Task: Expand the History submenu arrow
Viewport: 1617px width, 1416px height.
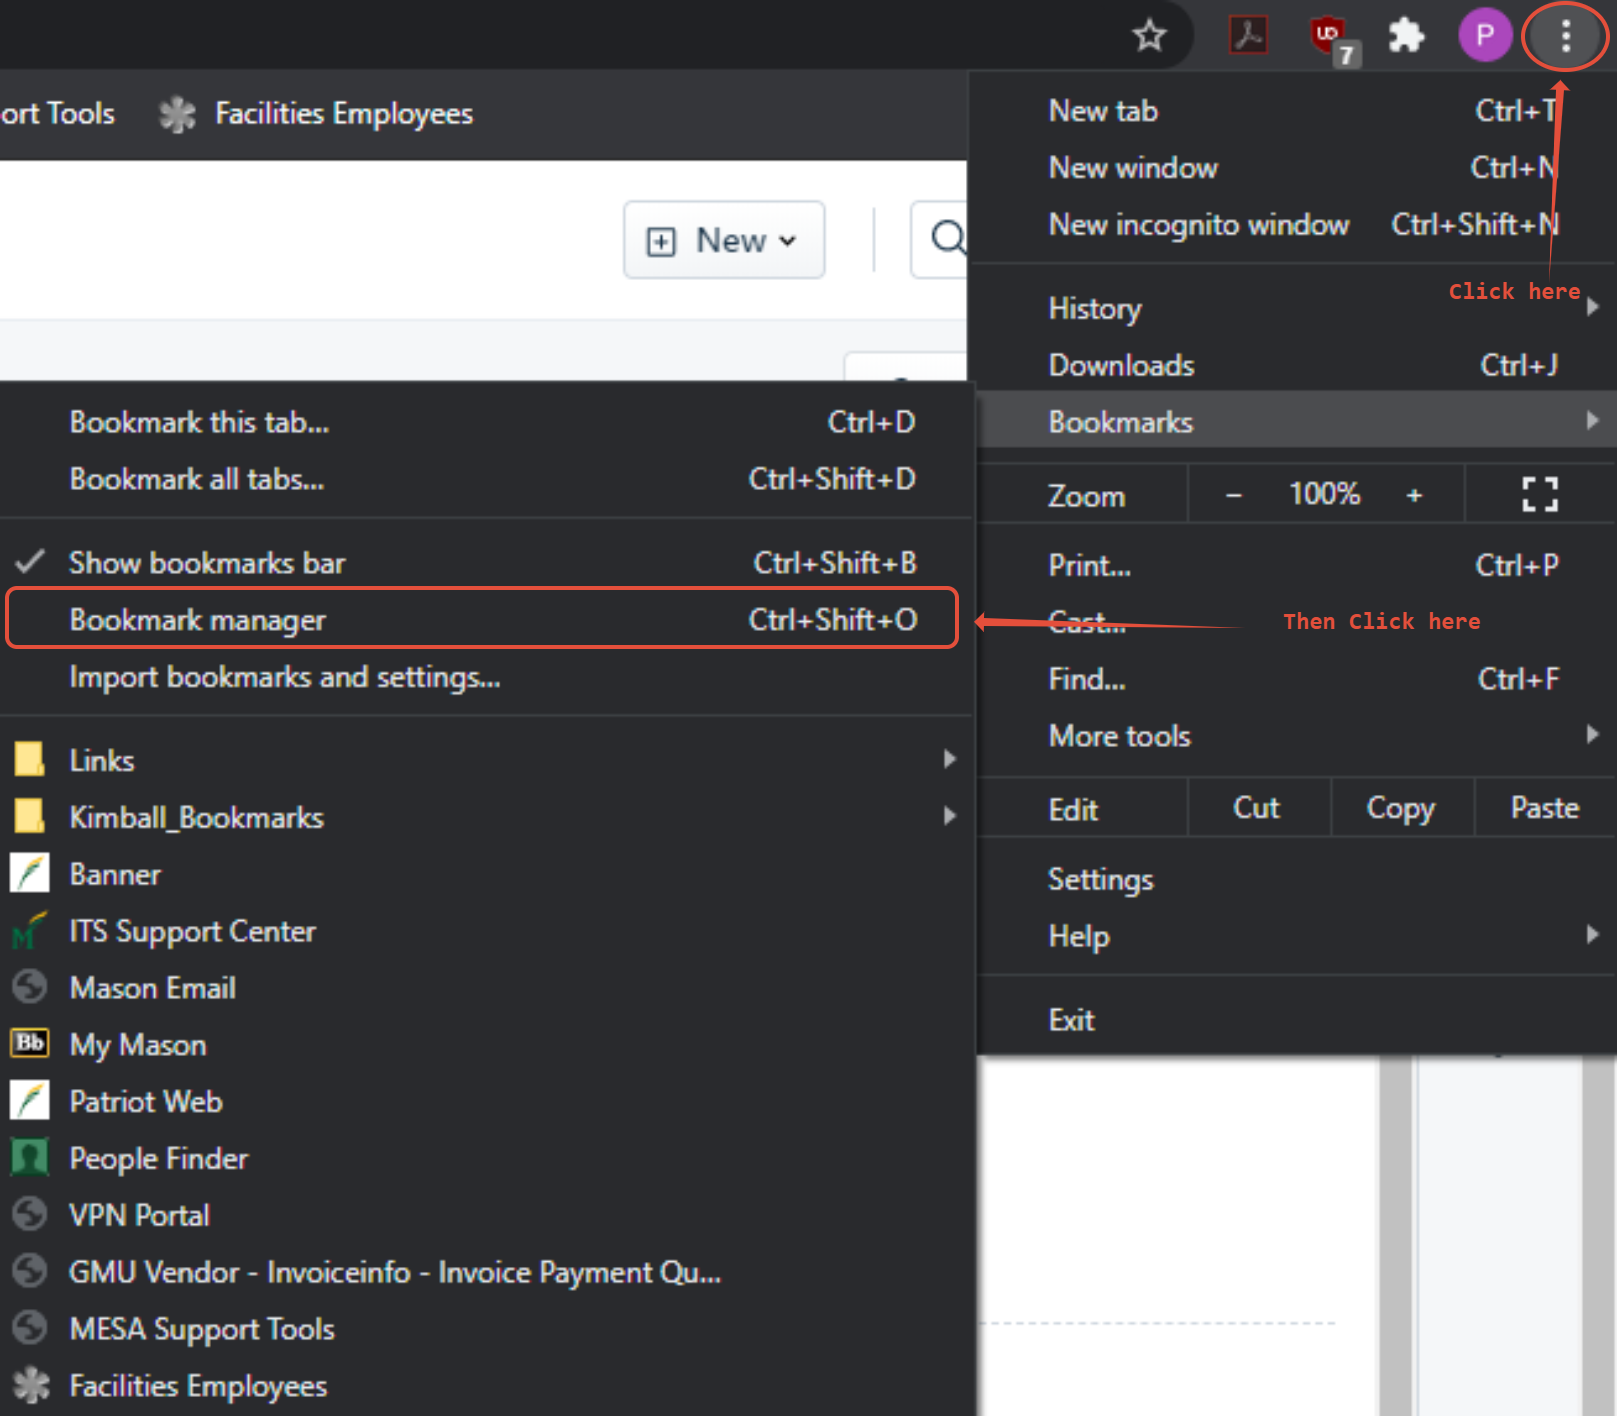Action: (1592, 307)
